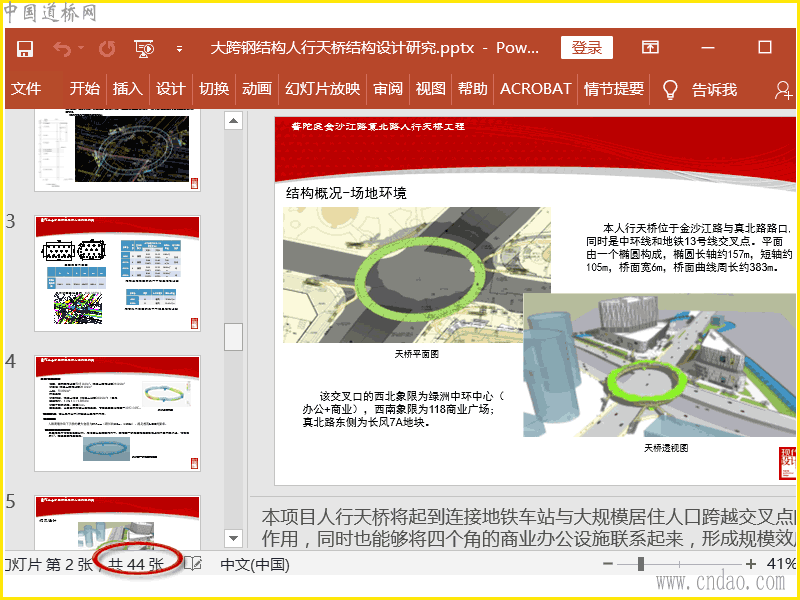Click the 登录 sign-in button
This screenshot has width=800, height=600.
click(x=587, y=48)
